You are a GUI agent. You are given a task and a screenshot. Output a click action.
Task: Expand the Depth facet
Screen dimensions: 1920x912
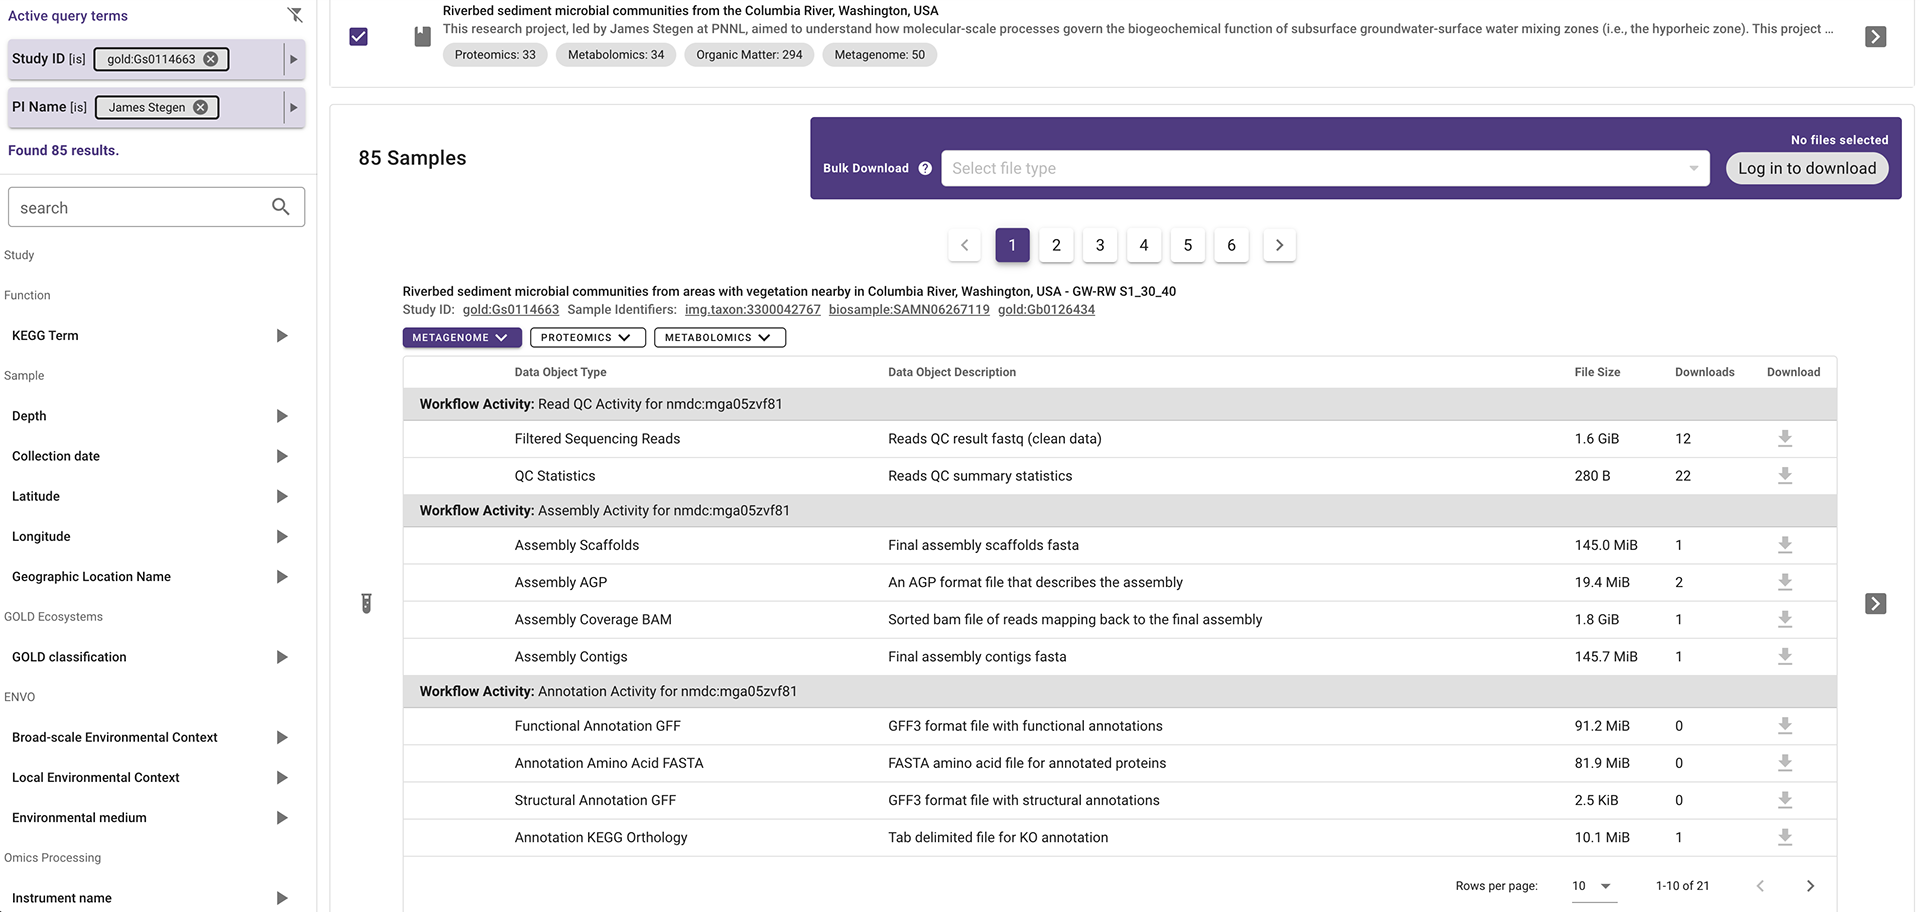pos(282,416)
